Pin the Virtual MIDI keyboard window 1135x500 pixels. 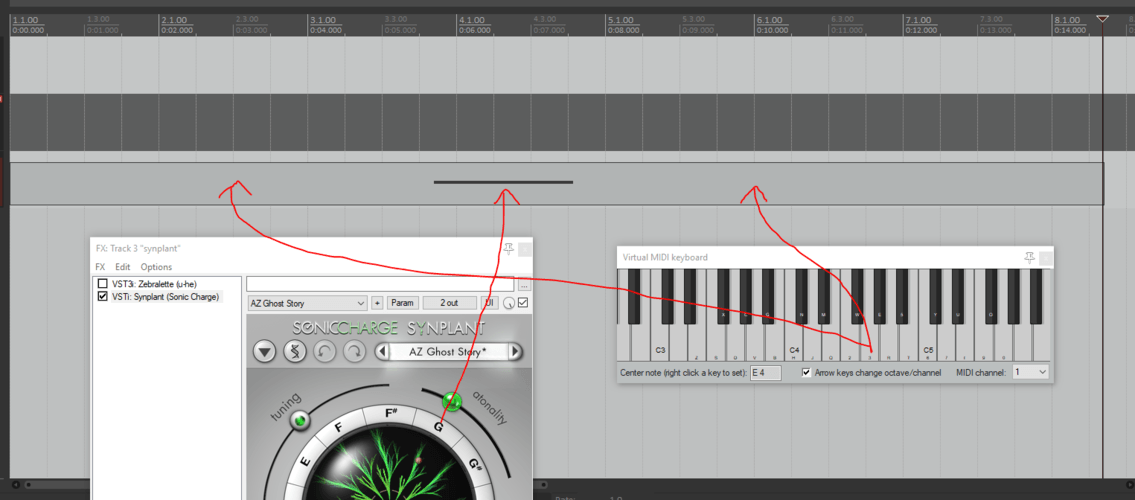coord(1029,257)
